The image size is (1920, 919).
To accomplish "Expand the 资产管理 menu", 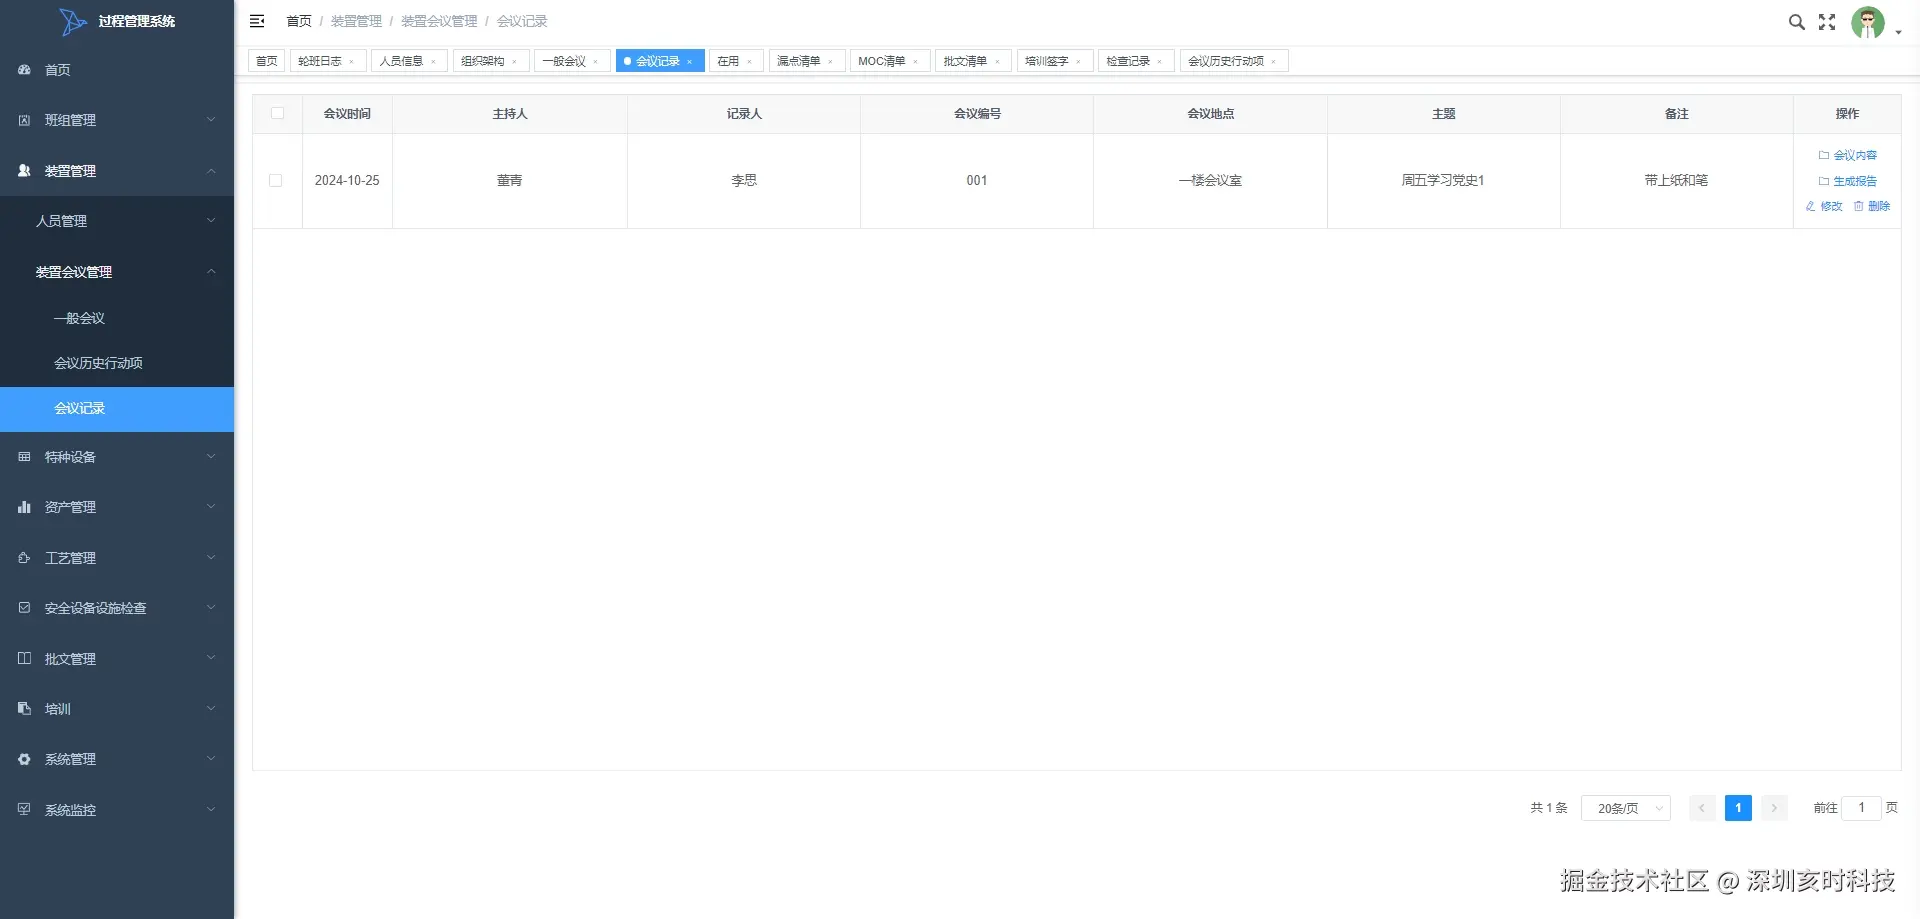I will pos(211,507).
